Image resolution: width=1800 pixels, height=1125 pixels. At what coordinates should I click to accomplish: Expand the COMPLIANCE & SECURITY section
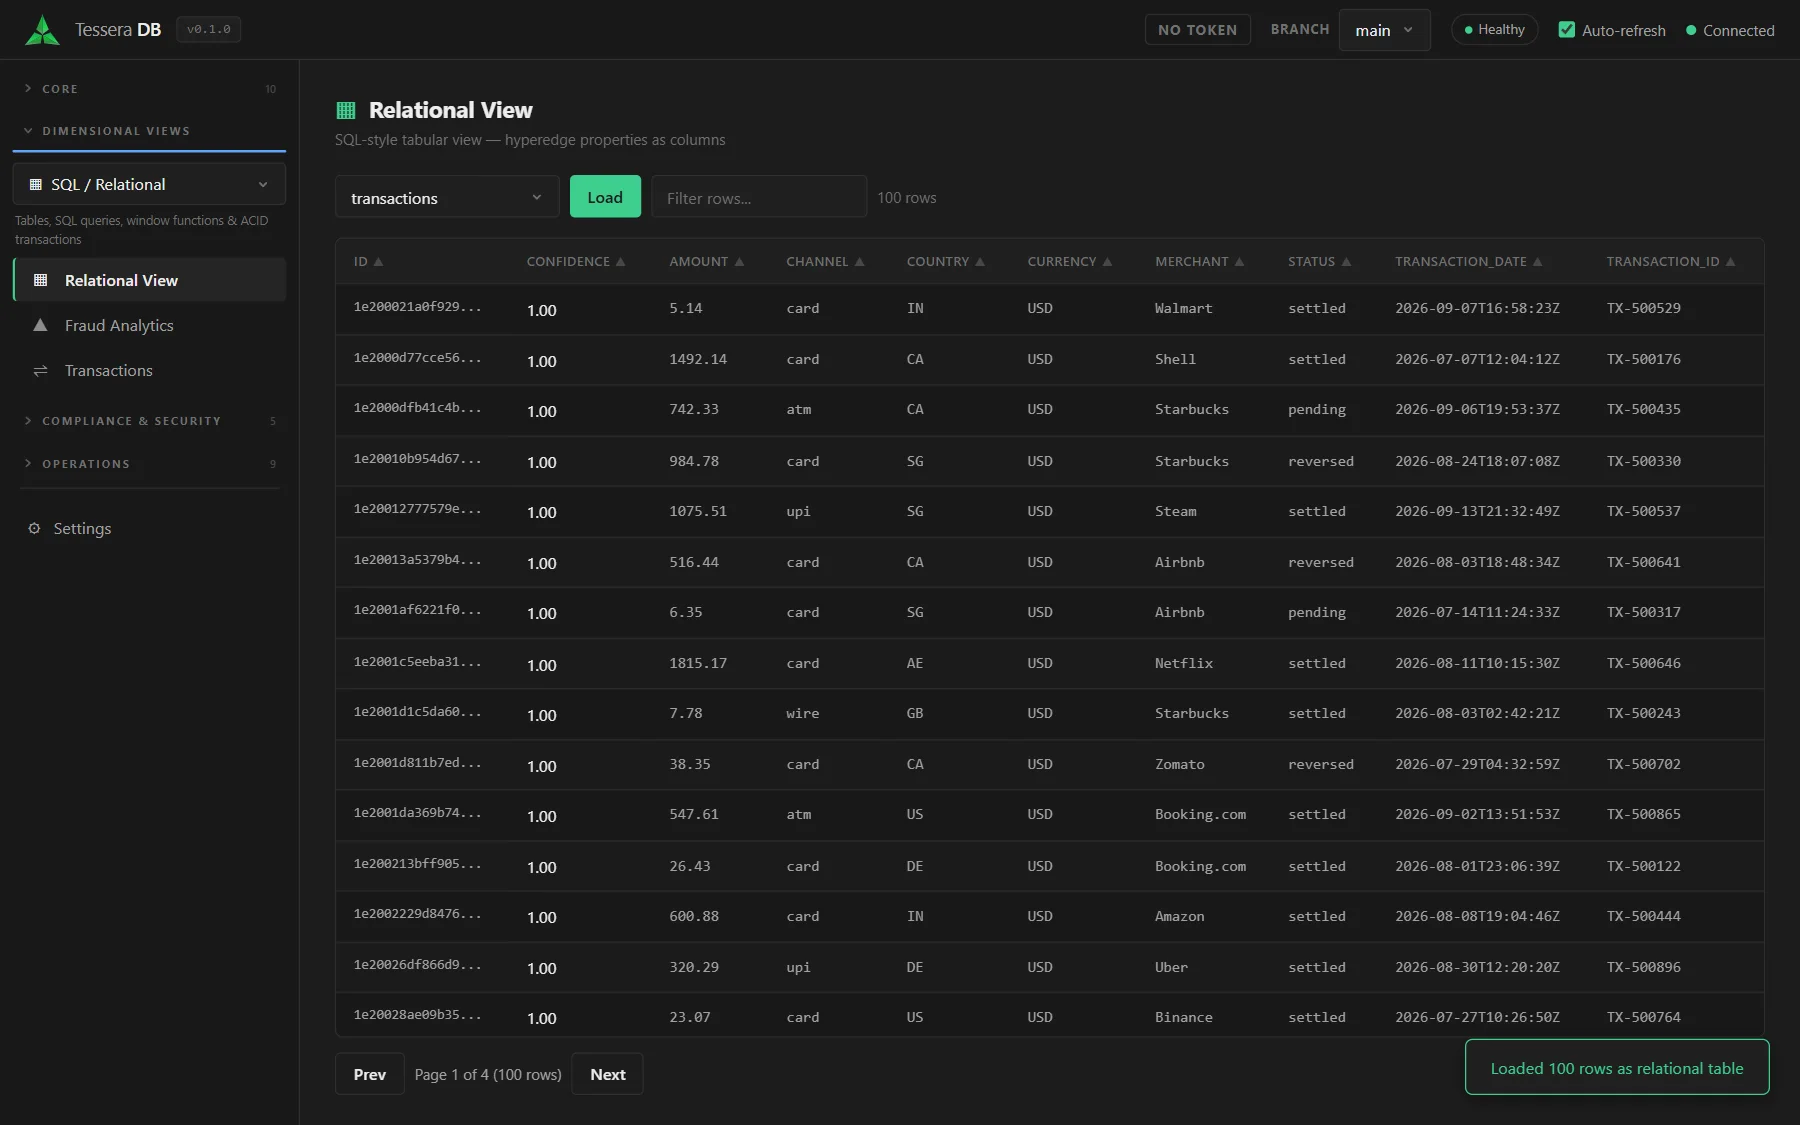pyautogui.click(x=150, y=421)
